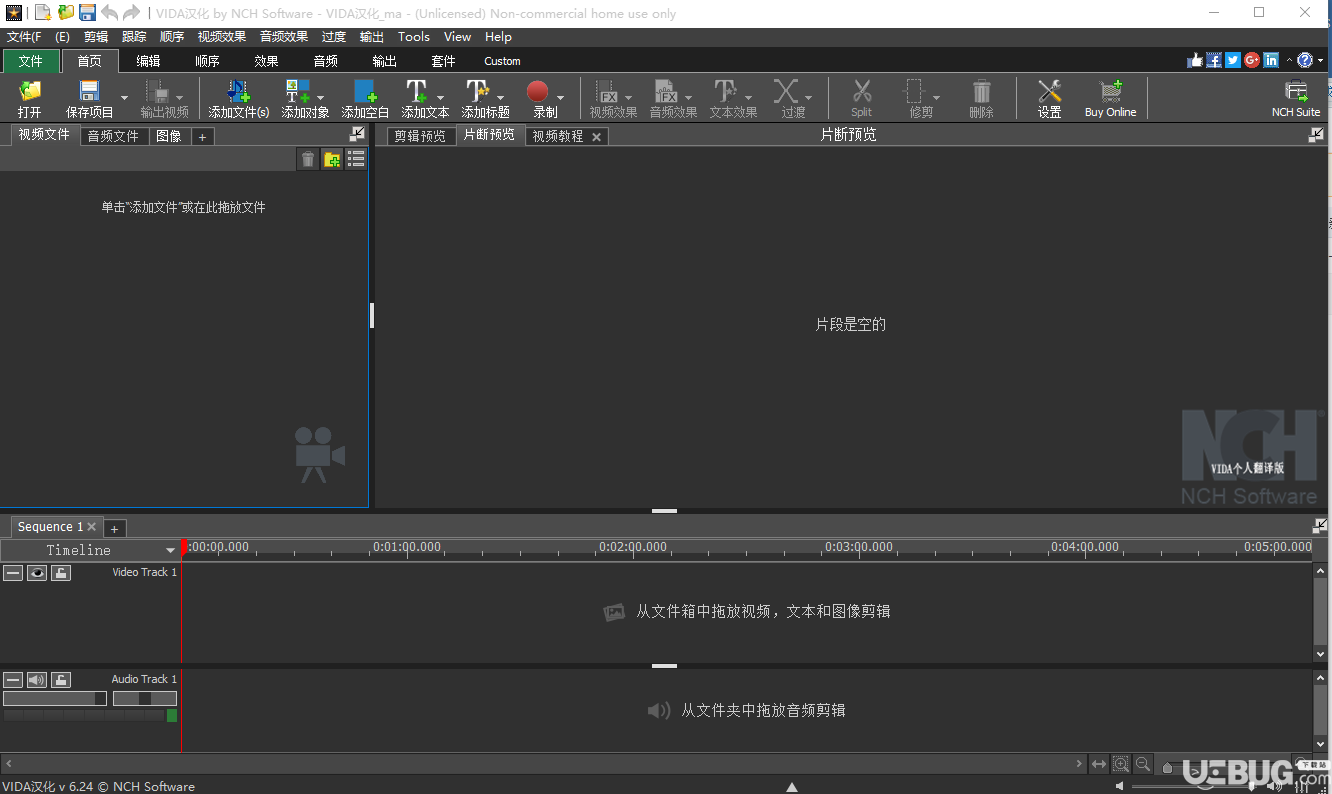The width and height of the screenshot is (1332, 794).
Task: Click 添加标题 add title icon
Action: click(477, 92)
